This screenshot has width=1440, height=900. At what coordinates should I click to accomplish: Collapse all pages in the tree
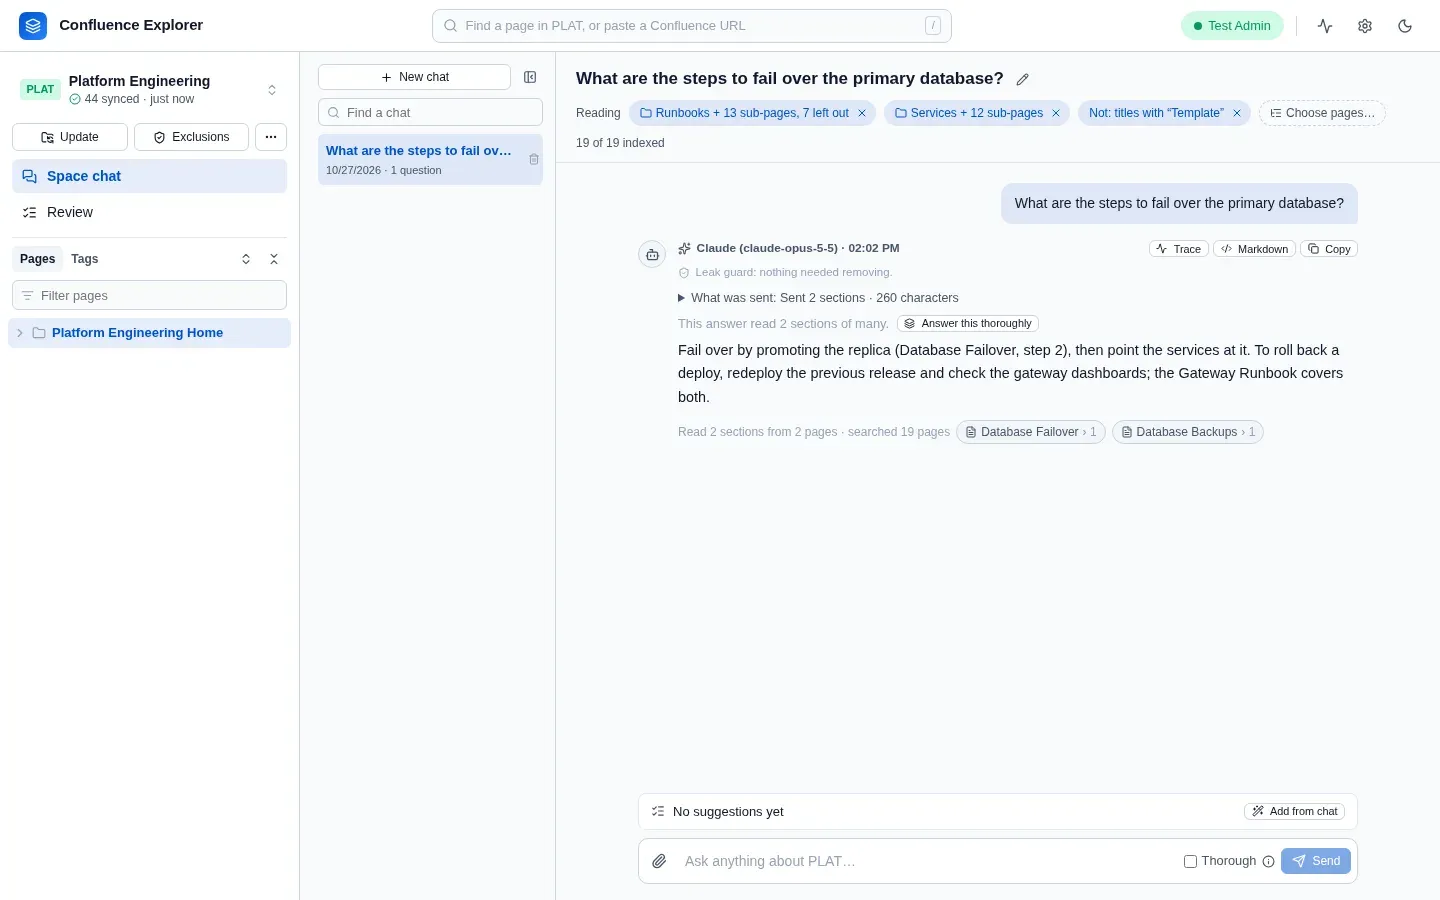274,259
